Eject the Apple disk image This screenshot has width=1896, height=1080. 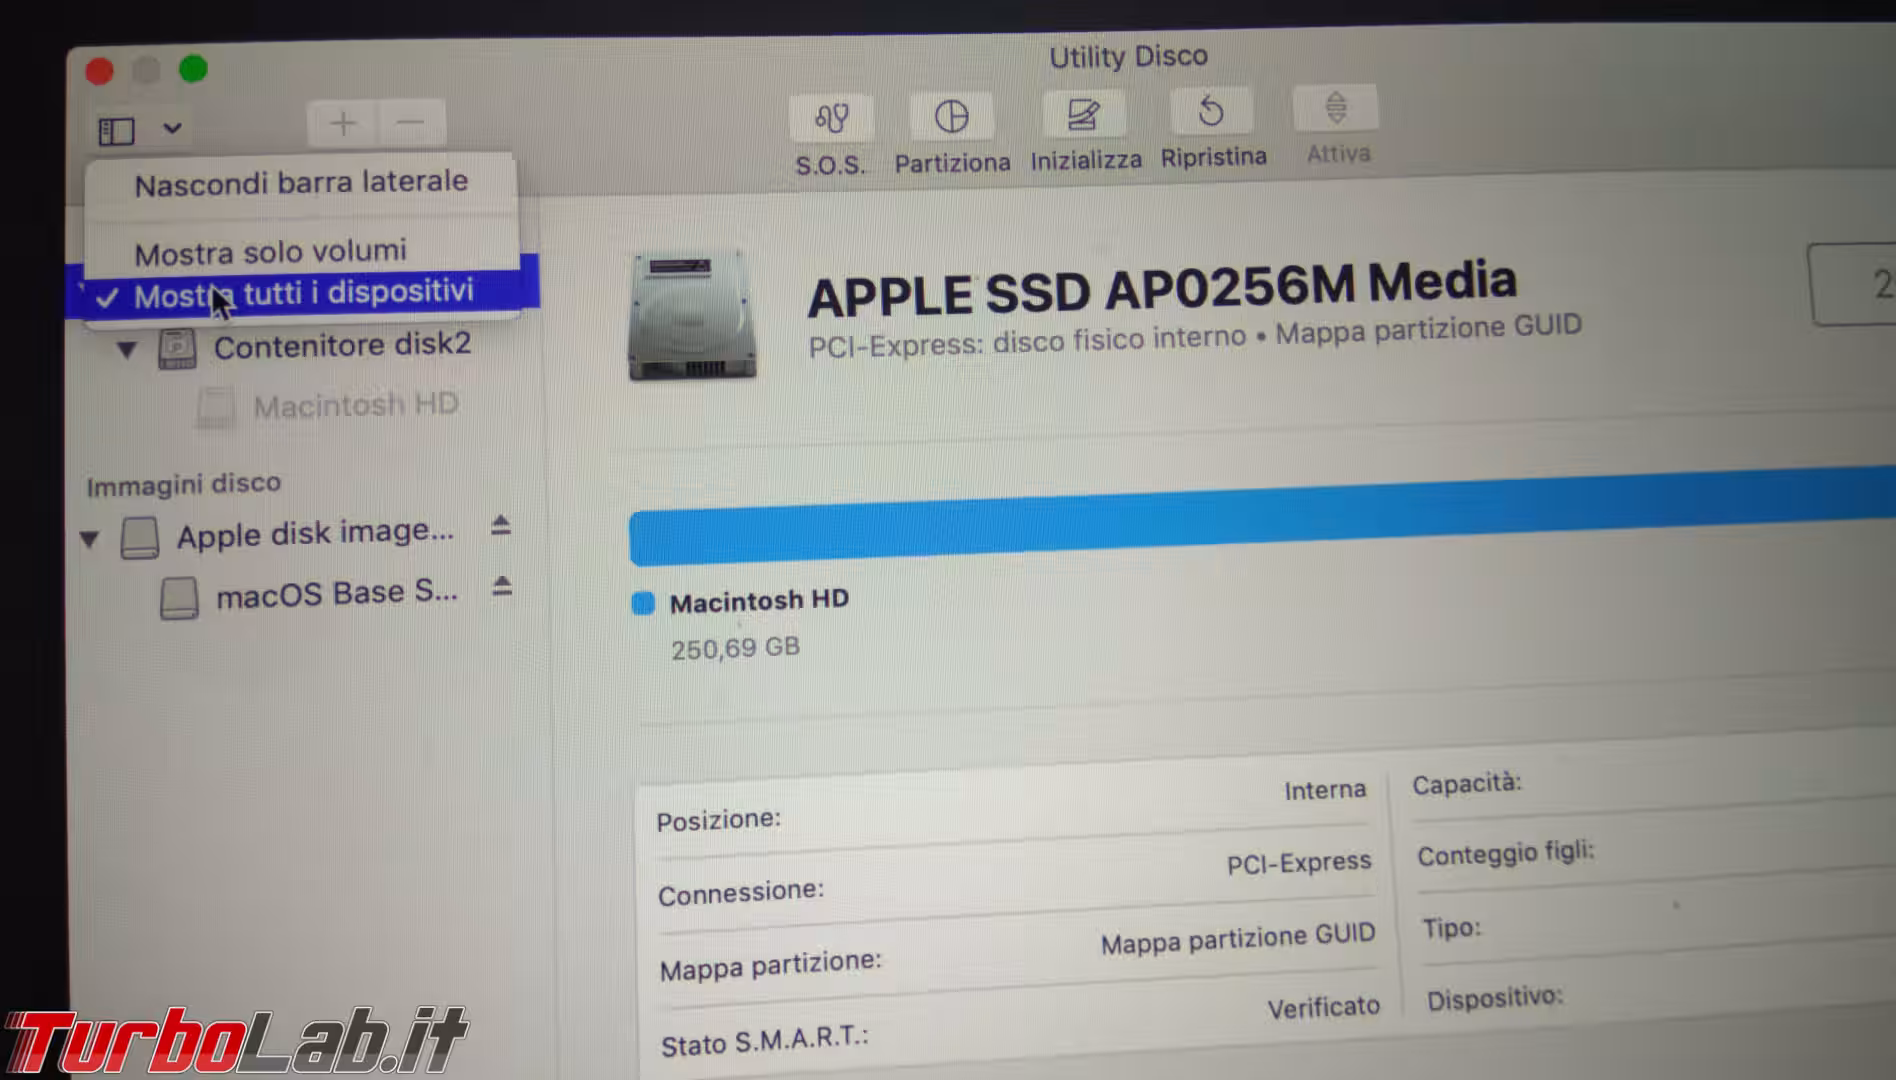coord(501,525)
